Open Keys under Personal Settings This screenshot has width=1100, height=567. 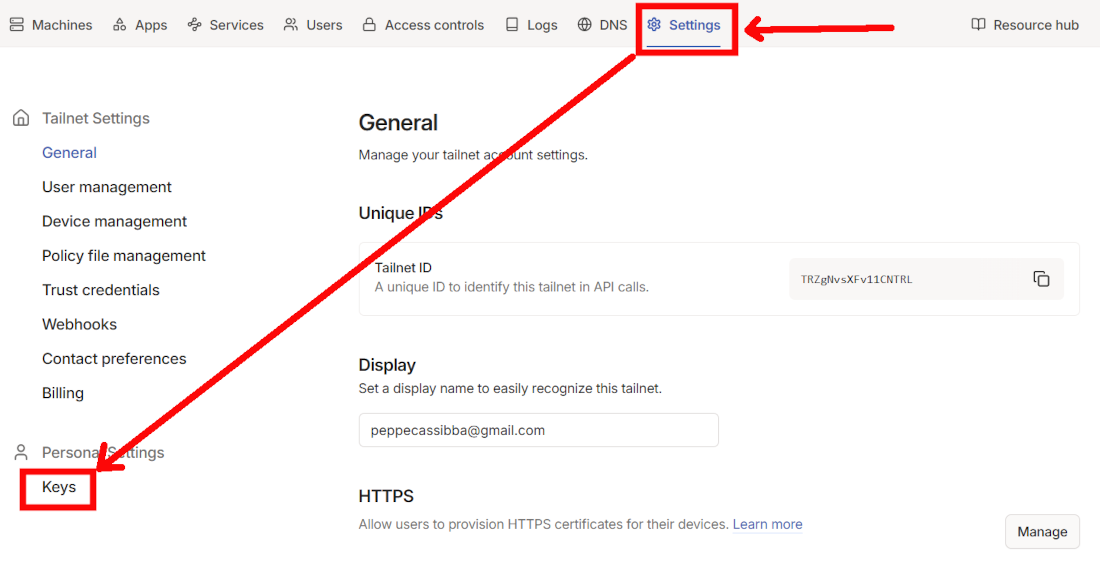59,487
